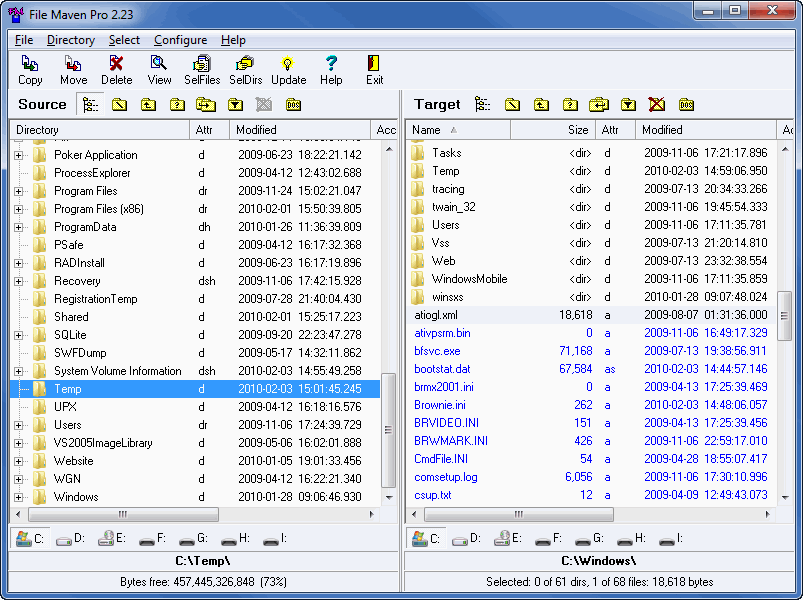Open the SelFiles selection tool
The image size is (803, 600).
pyautogui.click(x=201, y=69)
